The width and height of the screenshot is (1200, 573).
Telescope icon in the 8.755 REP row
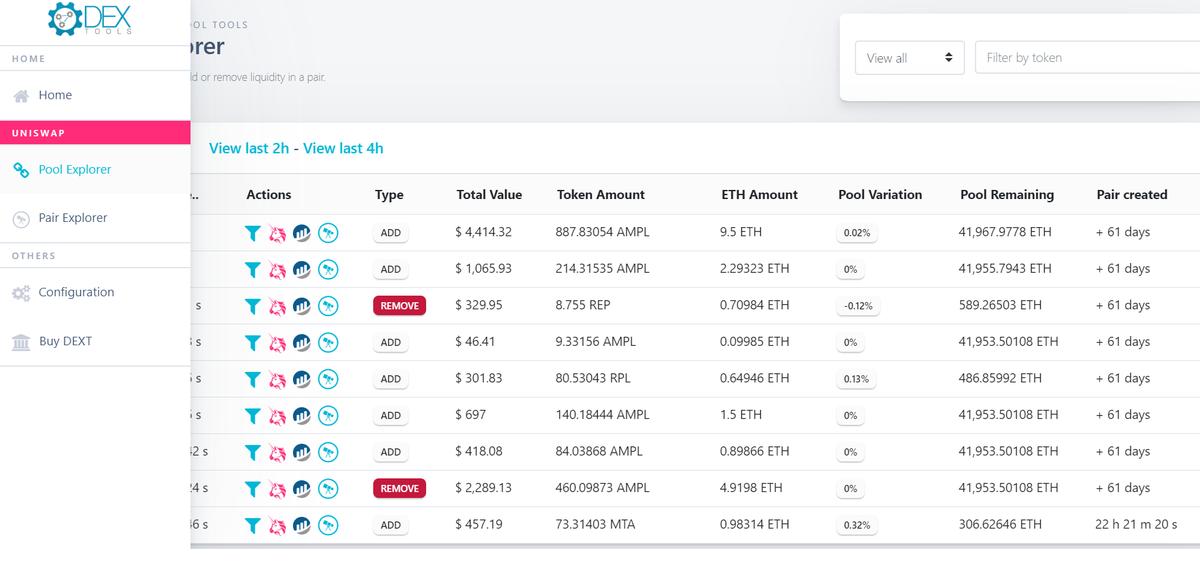(x=328, y=306)
